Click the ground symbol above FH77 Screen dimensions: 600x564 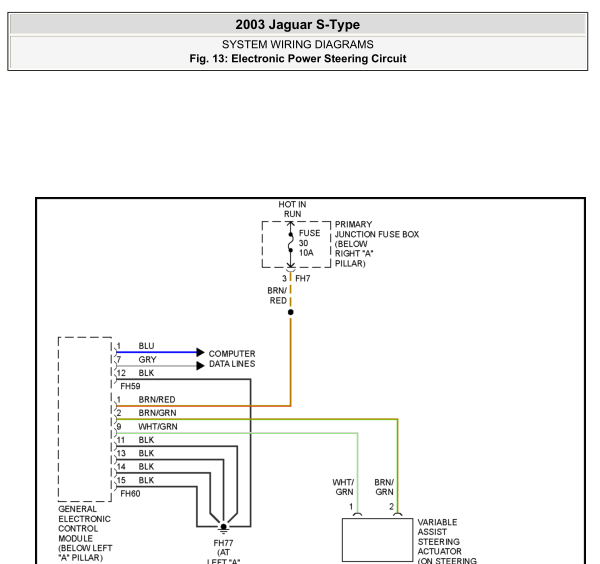click(223, 528)
